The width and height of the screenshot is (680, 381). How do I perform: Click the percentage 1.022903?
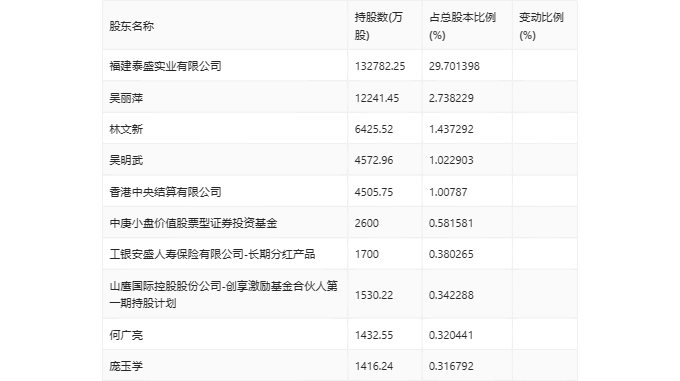point(451,160)
